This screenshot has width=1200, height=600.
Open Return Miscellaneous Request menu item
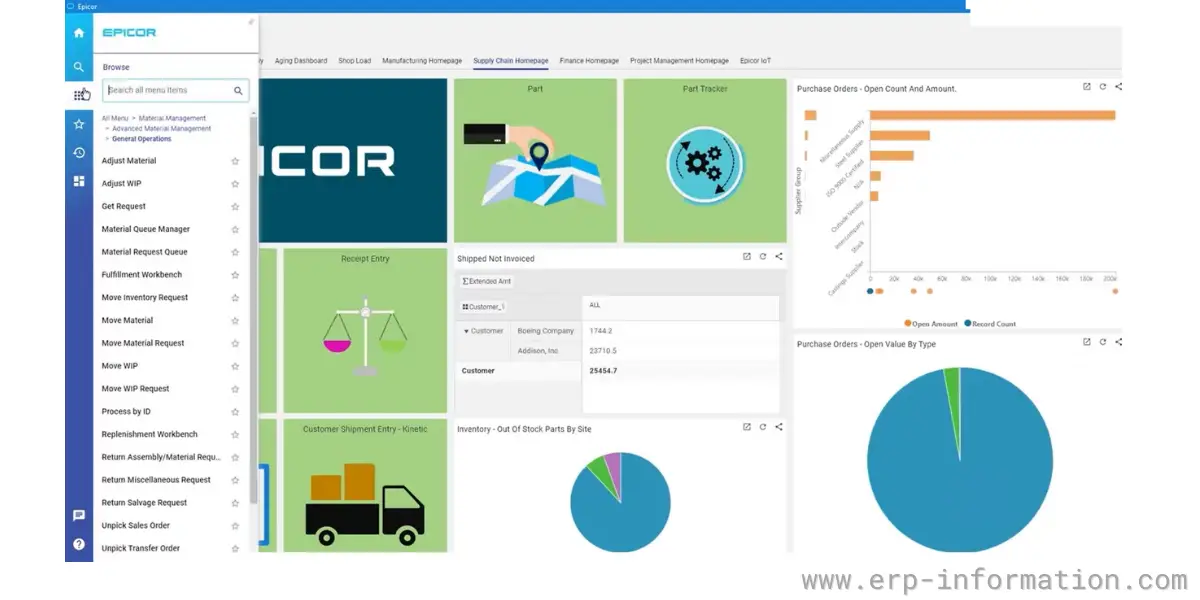coord(156,480)
